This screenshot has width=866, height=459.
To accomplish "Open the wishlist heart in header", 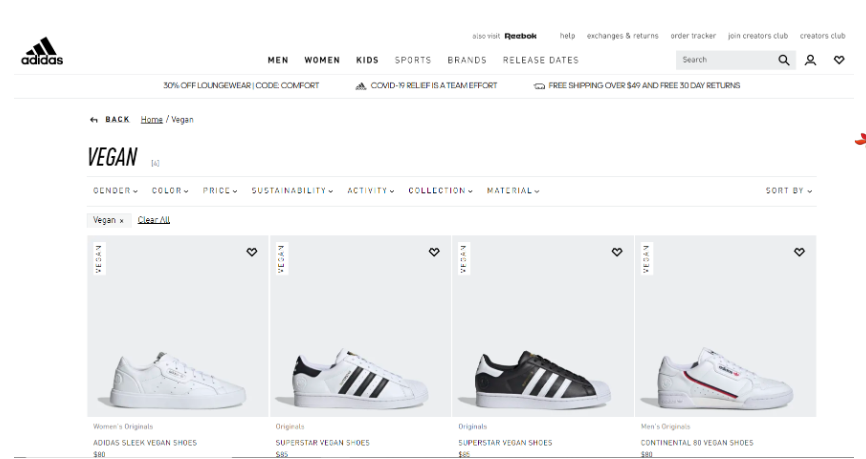I will pyautogui.click(x=838, y=60).
